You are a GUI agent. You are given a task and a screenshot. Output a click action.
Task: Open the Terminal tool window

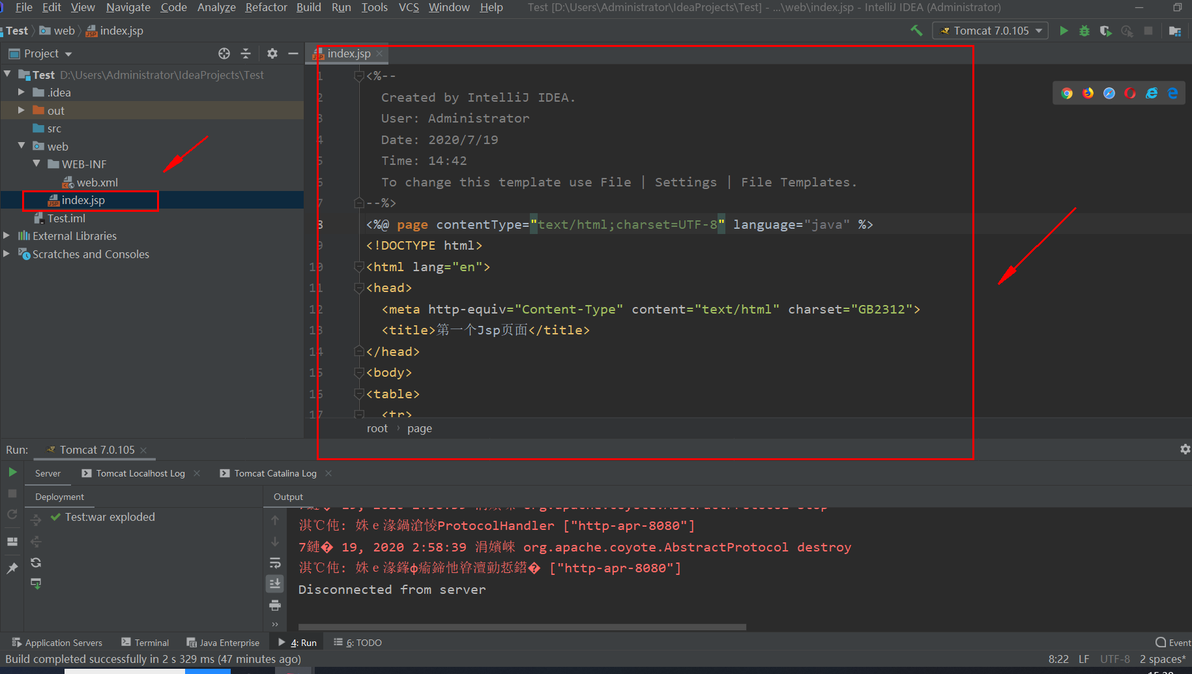(x=145, y=642)
